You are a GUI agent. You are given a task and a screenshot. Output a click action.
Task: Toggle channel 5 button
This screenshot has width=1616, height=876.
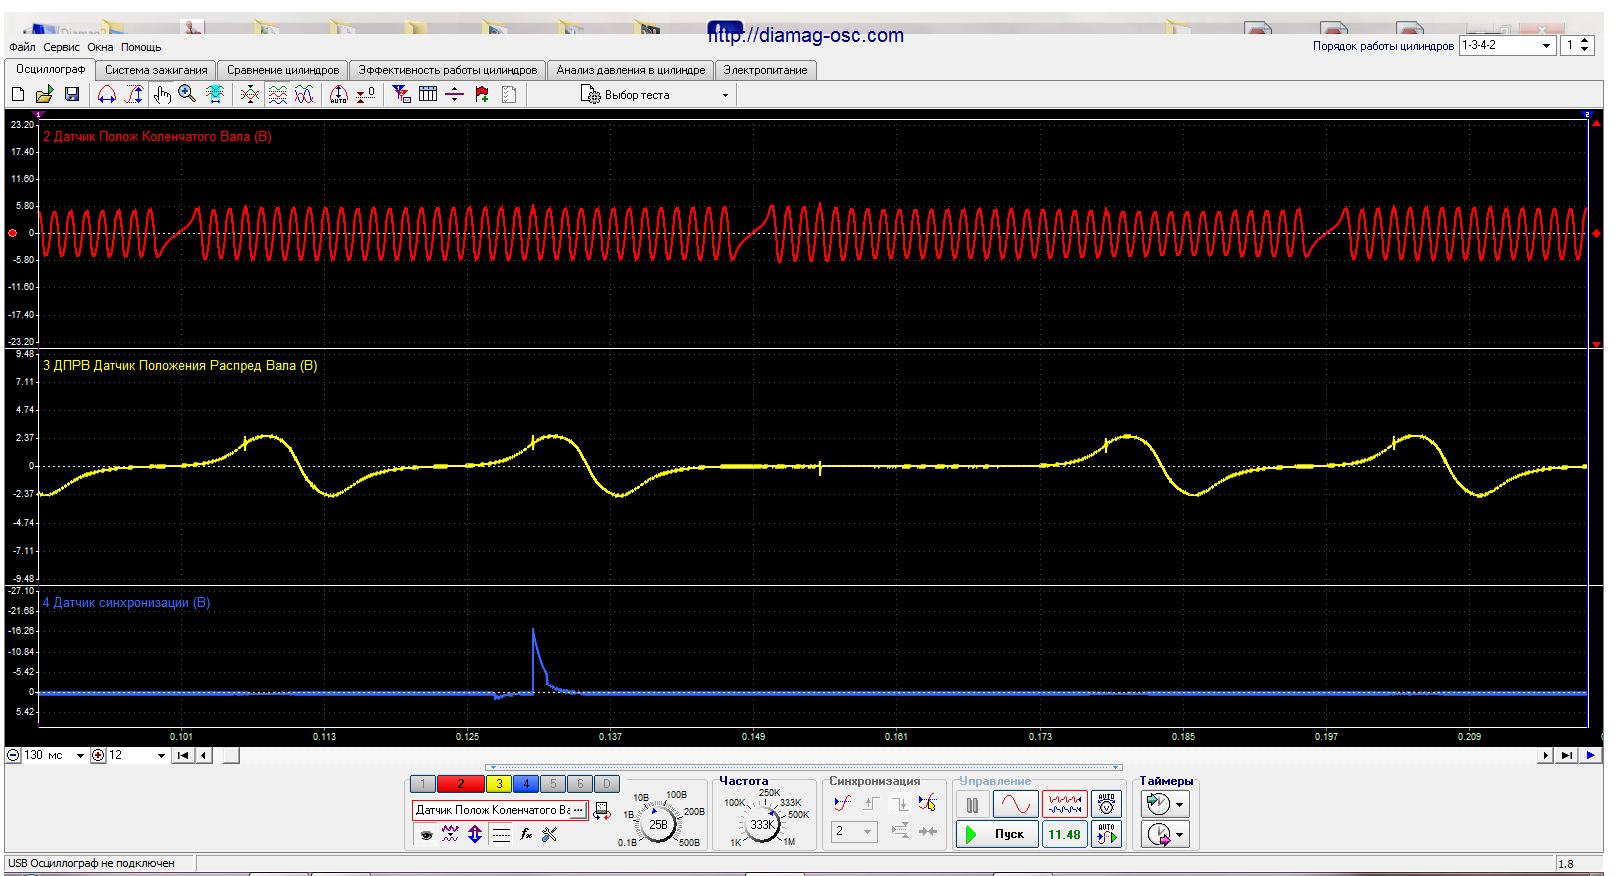553,784
